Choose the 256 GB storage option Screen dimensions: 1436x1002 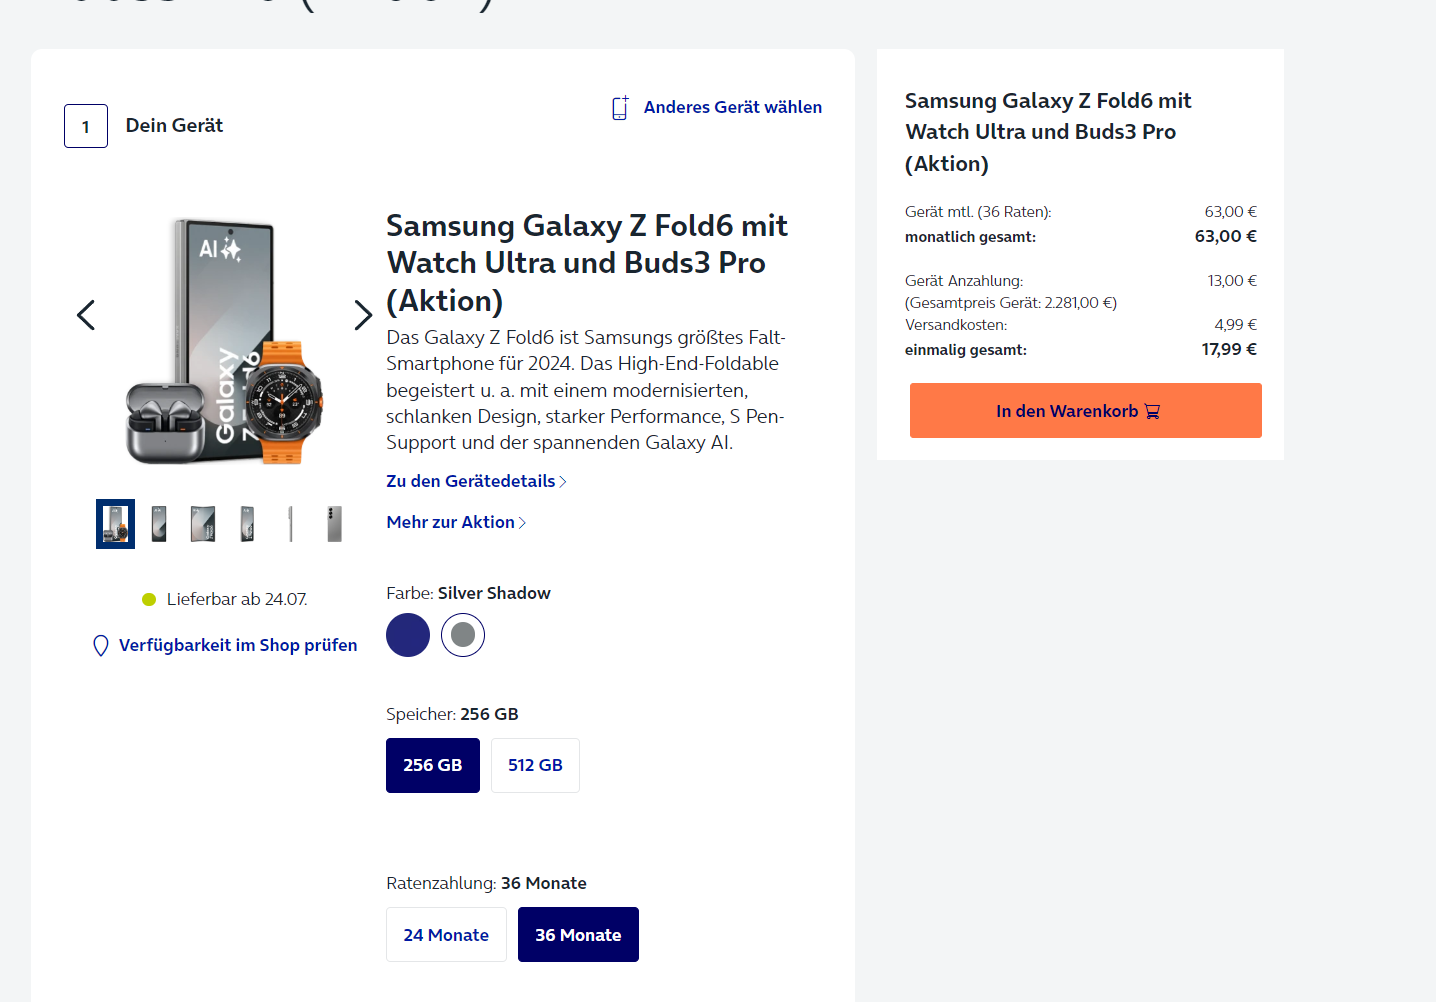coord(433,765)
